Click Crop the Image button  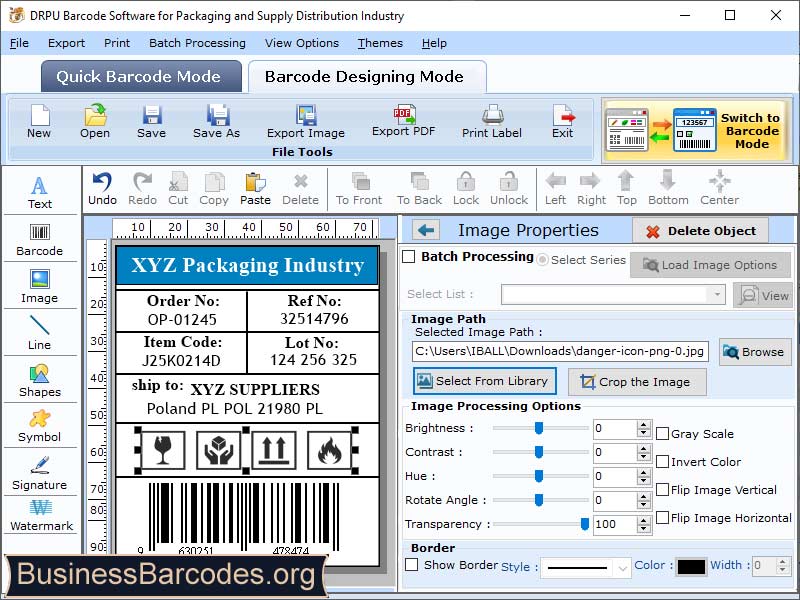point(637,382)
